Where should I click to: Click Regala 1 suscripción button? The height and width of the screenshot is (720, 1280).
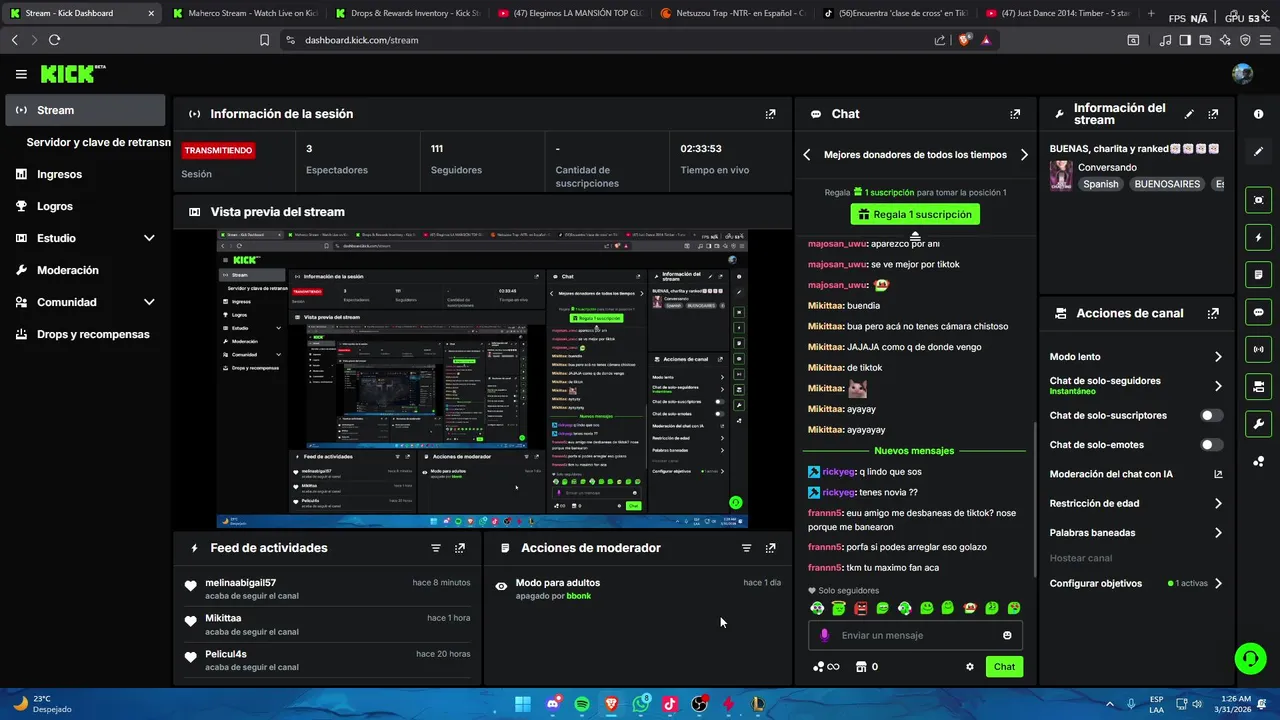click(x=915, y=214)
